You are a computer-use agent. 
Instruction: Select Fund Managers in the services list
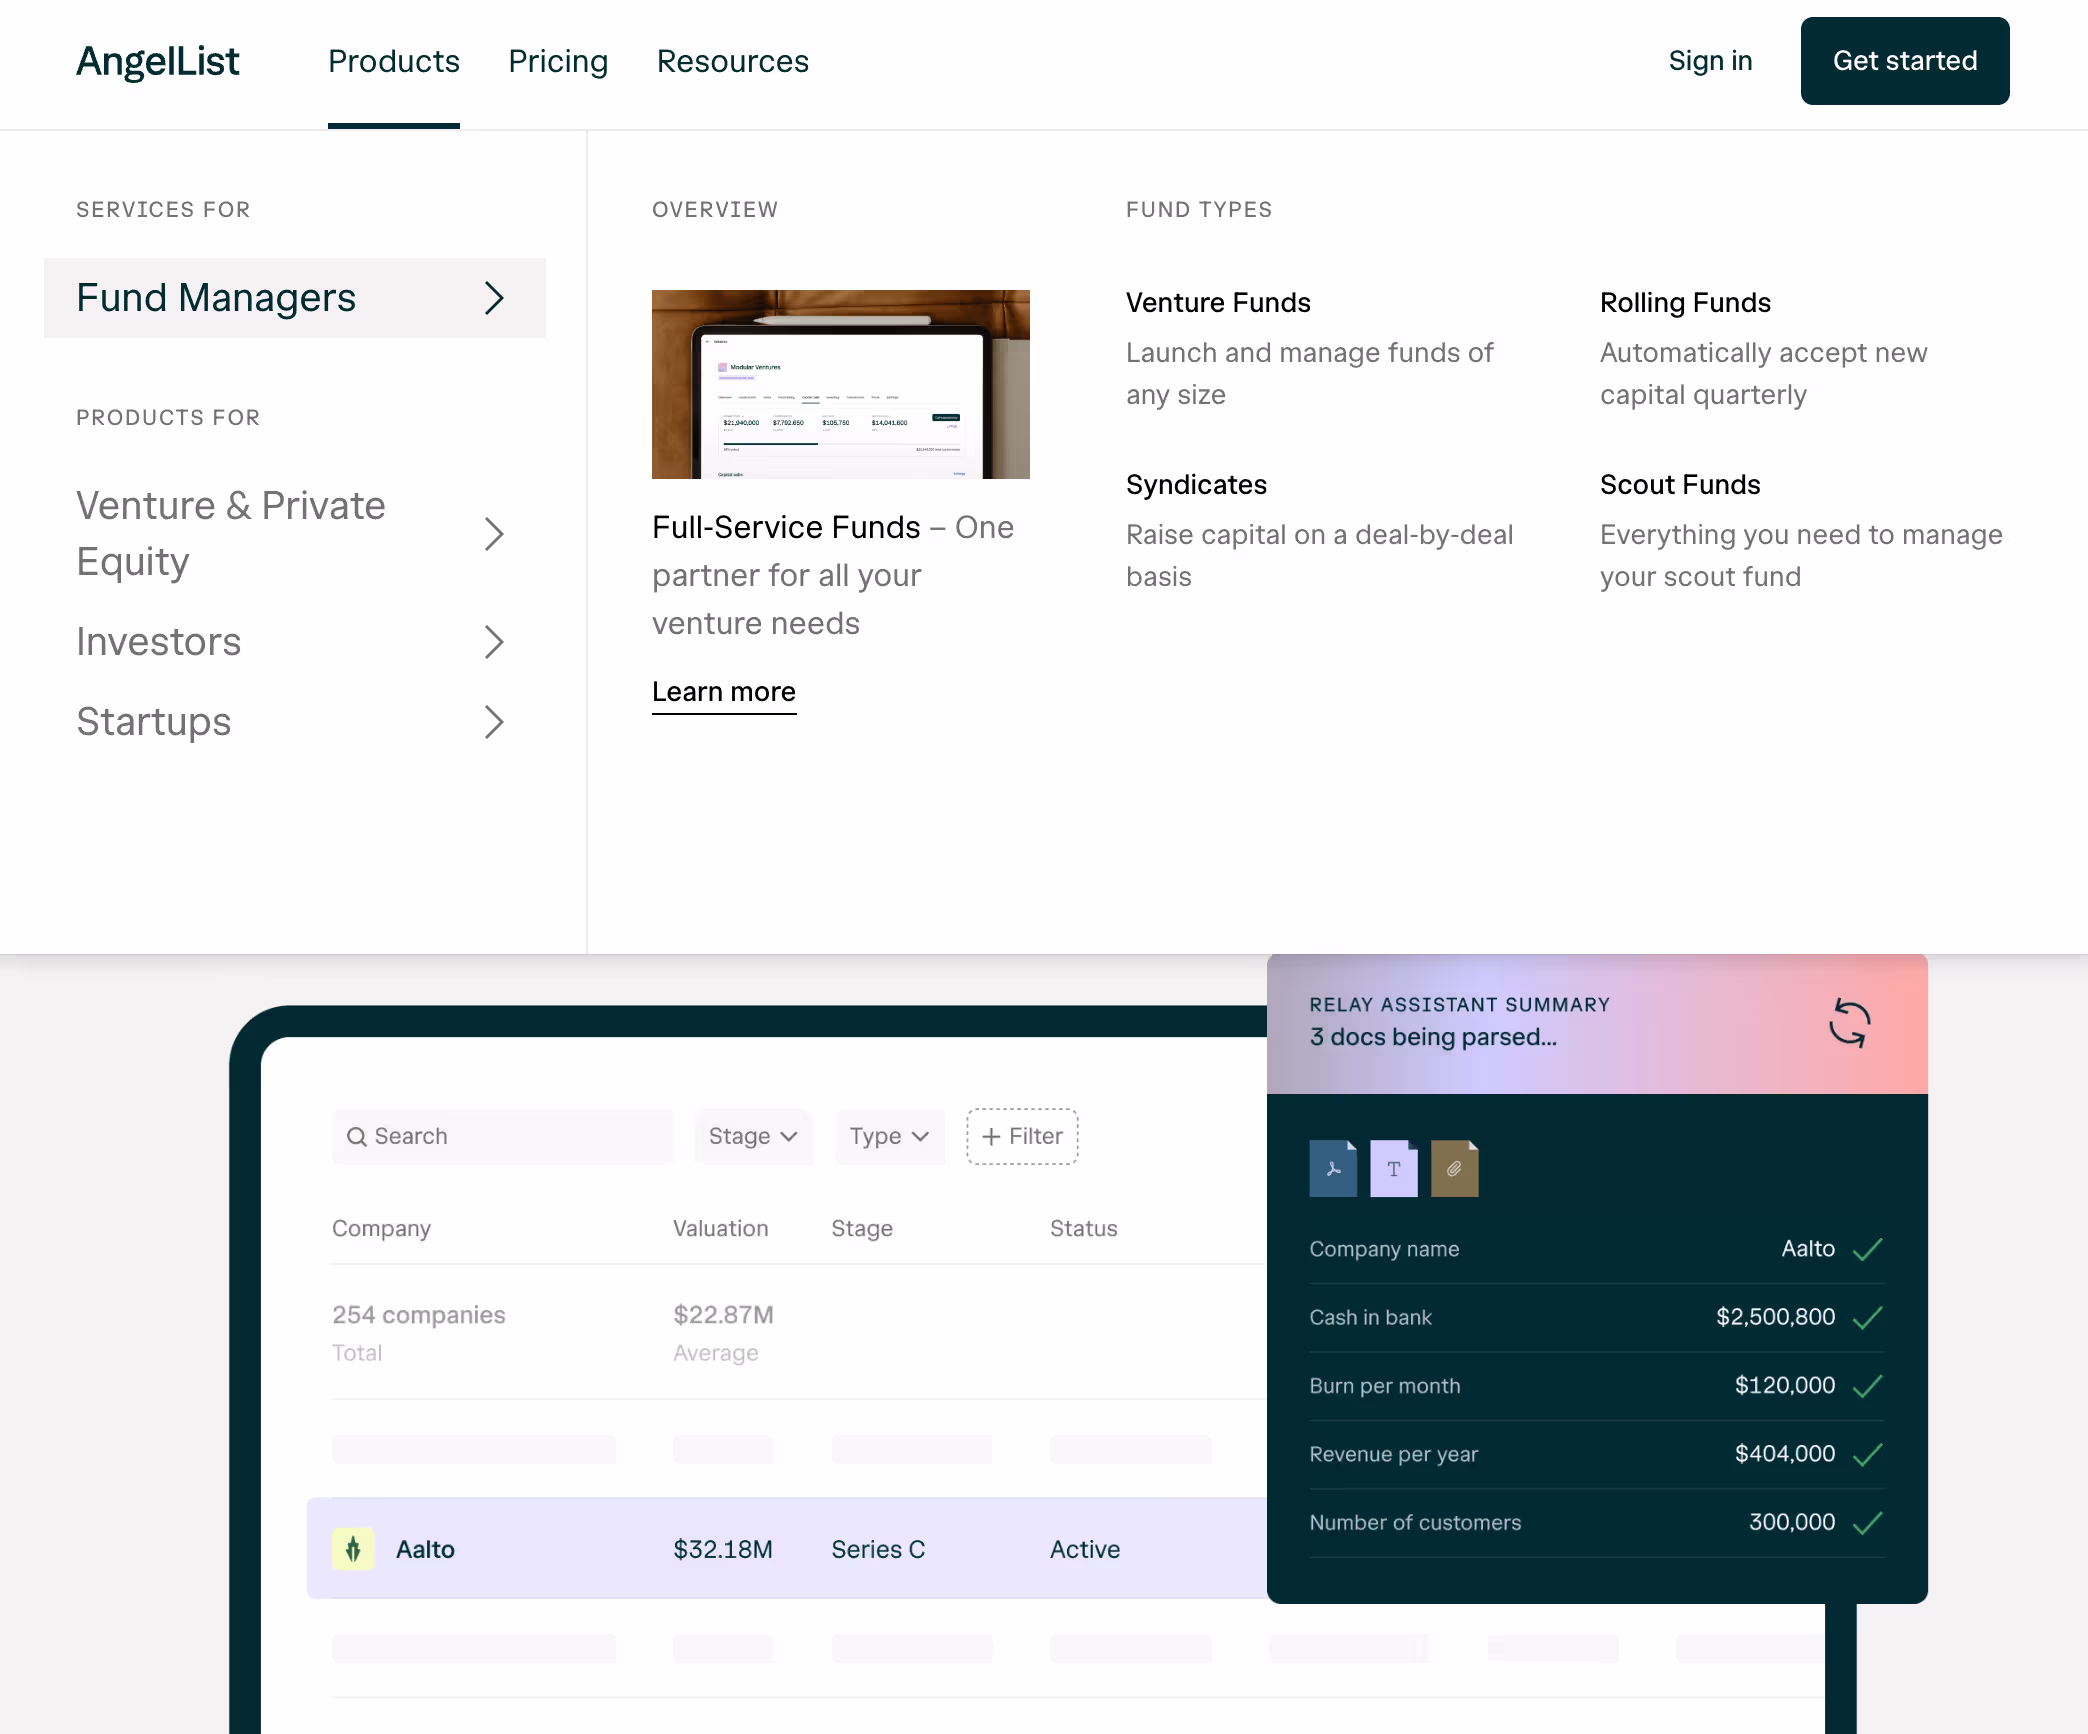(x=295, y=298)
